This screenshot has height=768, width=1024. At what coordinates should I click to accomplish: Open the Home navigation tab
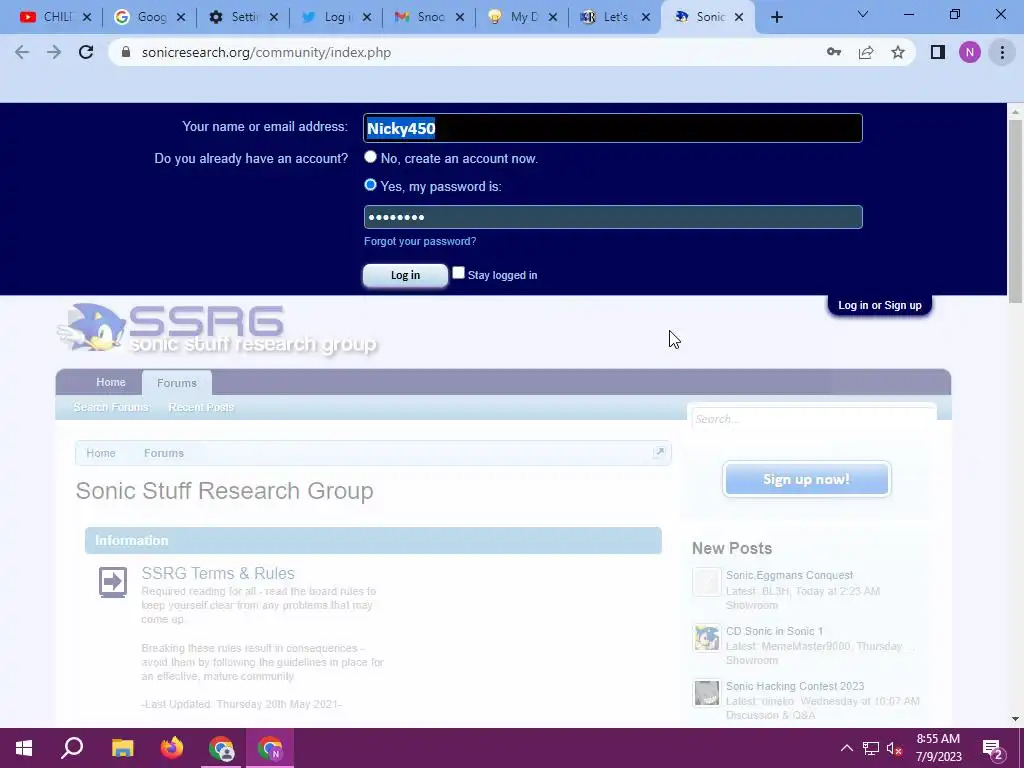(x=111, y=383)
